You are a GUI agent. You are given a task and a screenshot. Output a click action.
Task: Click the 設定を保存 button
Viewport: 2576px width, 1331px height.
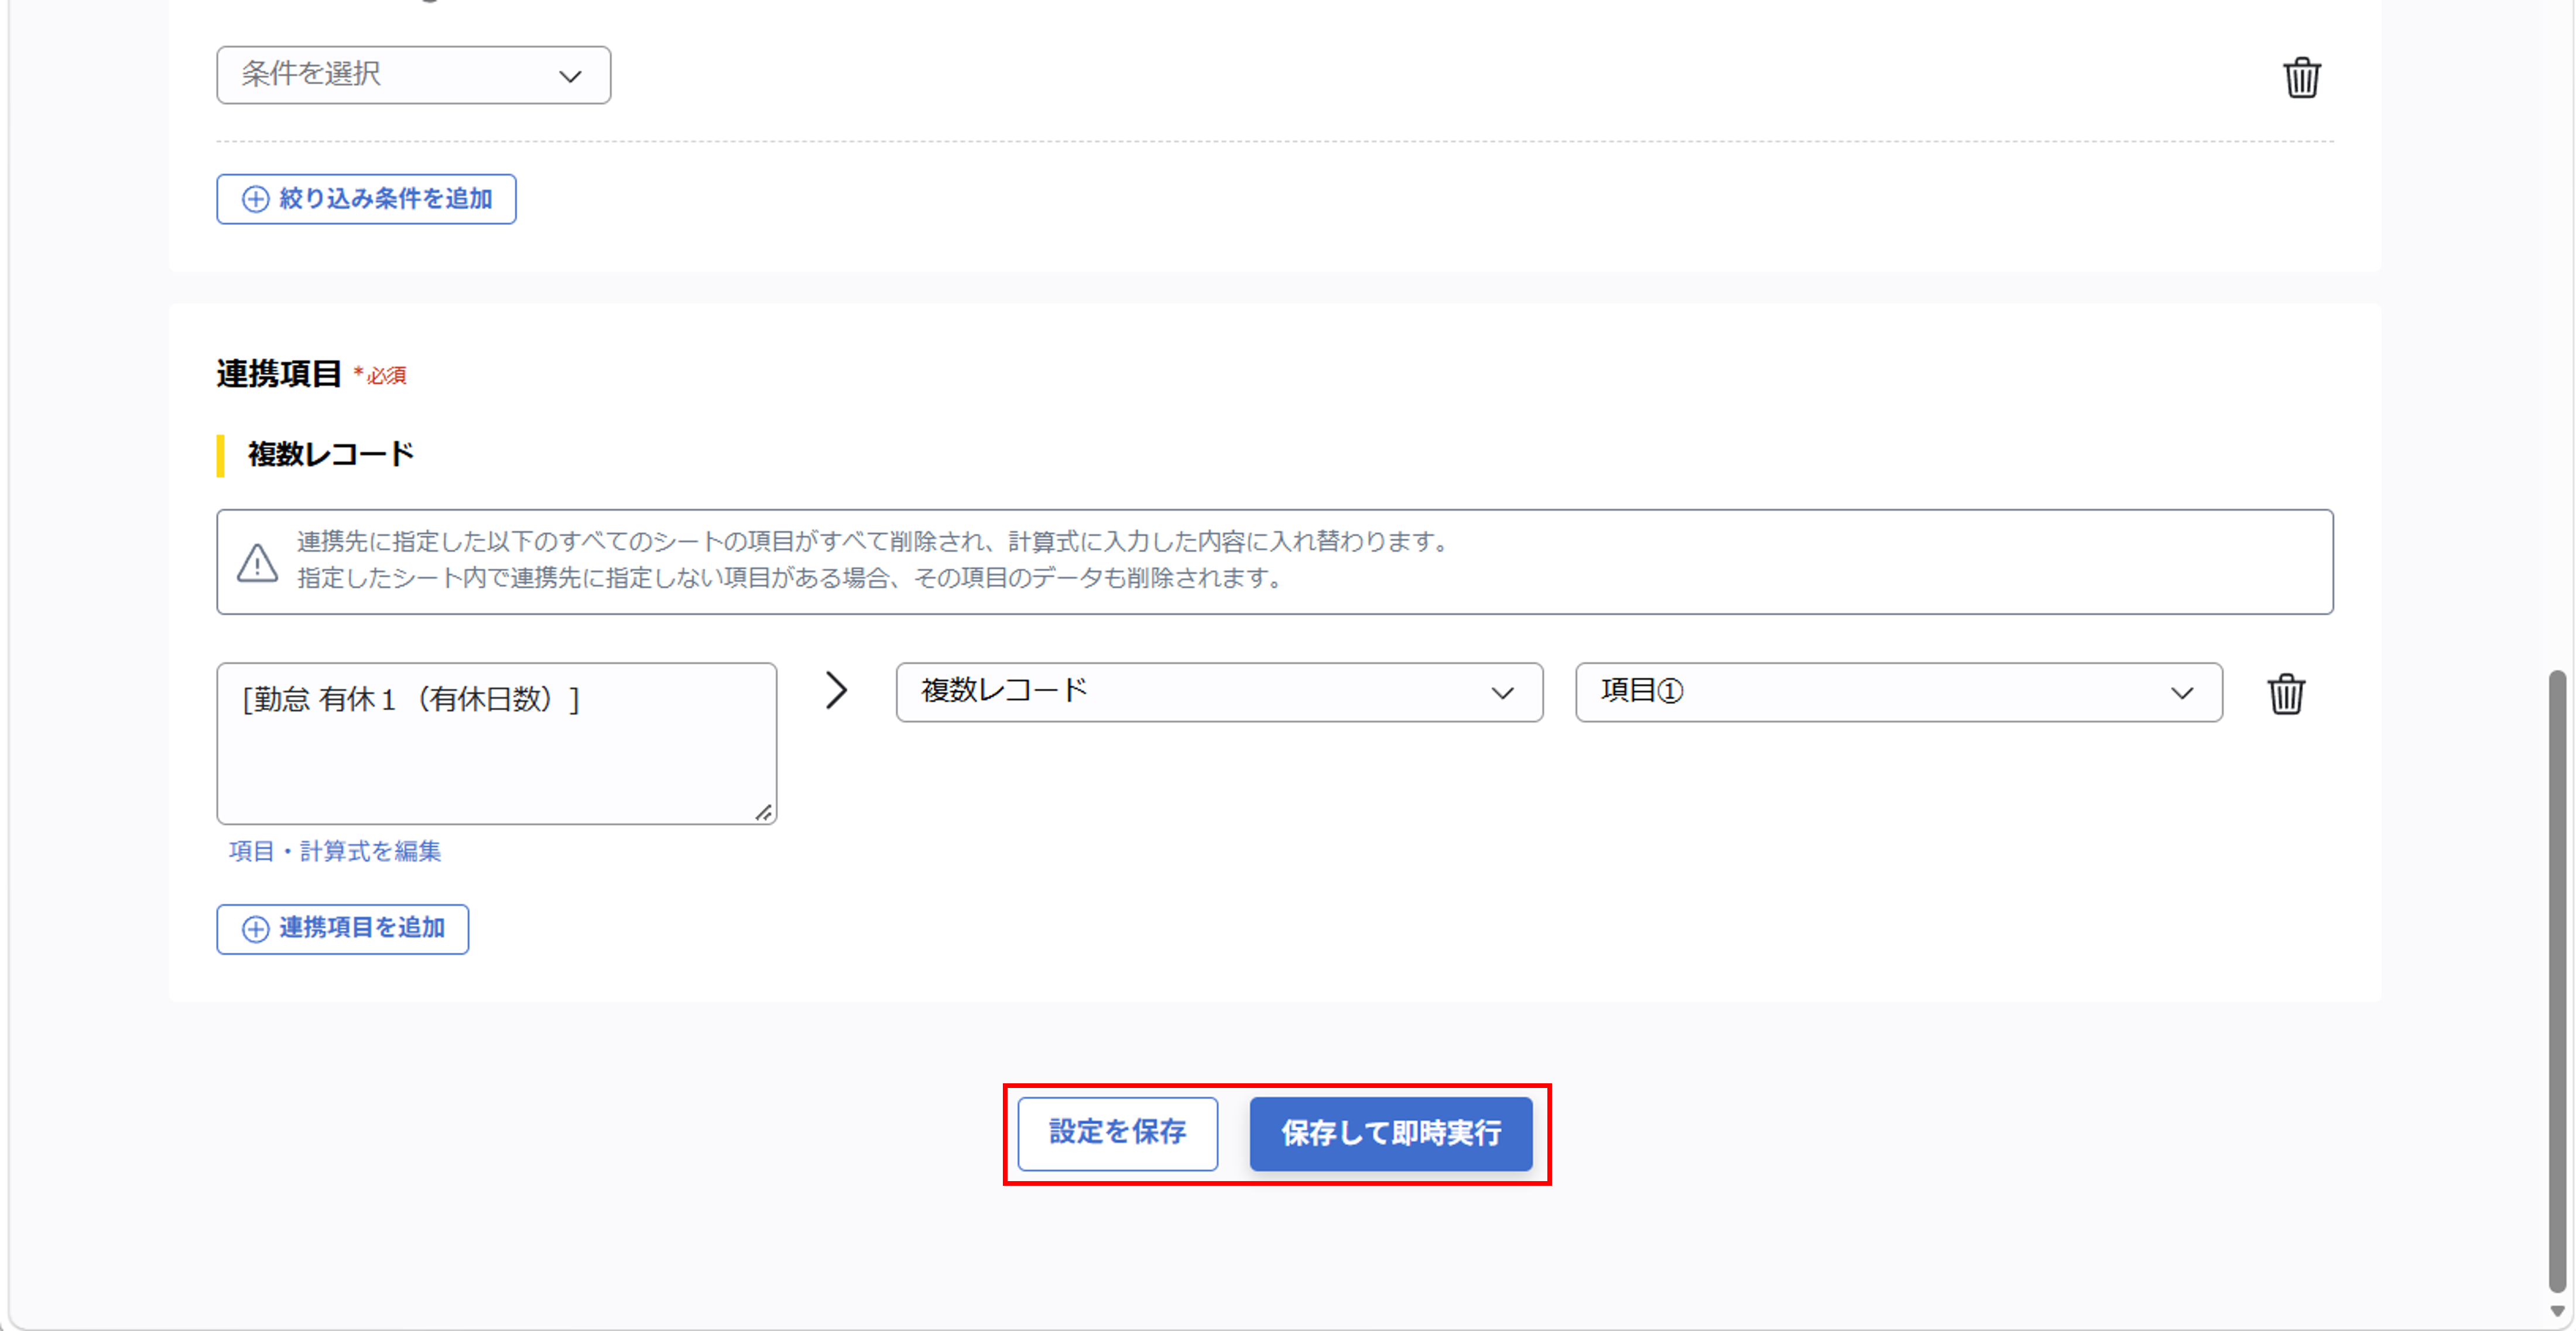(1117, 1133)
